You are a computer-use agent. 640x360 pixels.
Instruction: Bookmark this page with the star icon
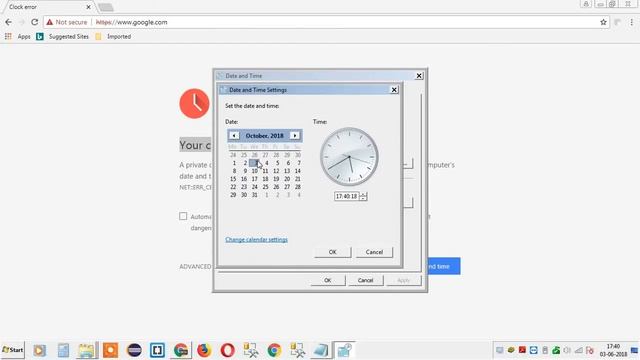[603, 22]
